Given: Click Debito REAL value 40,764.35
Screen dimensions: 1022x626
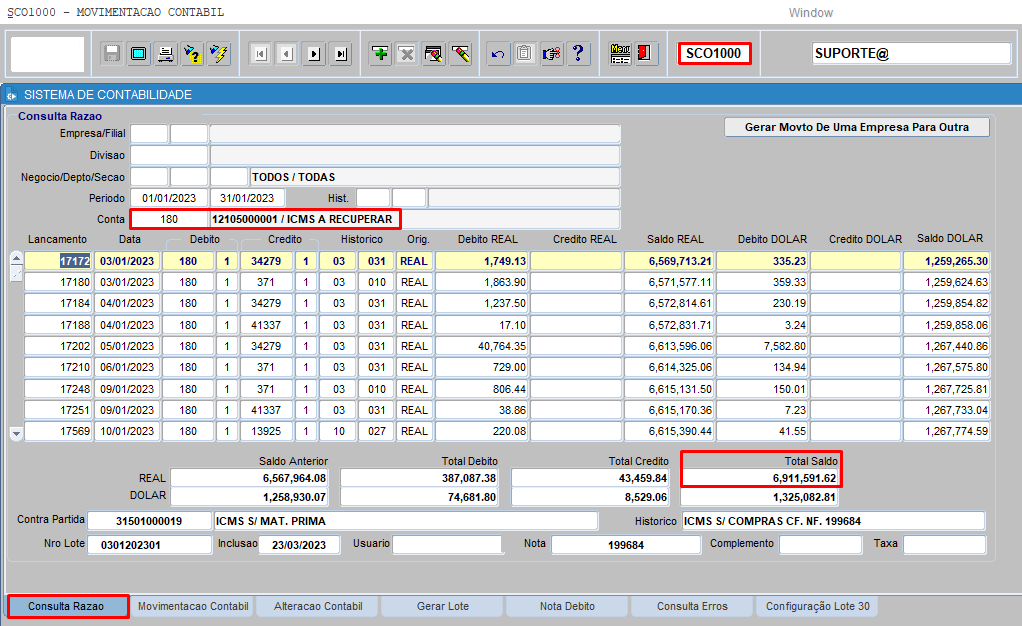Looking at the screenshot, I should (482, 346).
